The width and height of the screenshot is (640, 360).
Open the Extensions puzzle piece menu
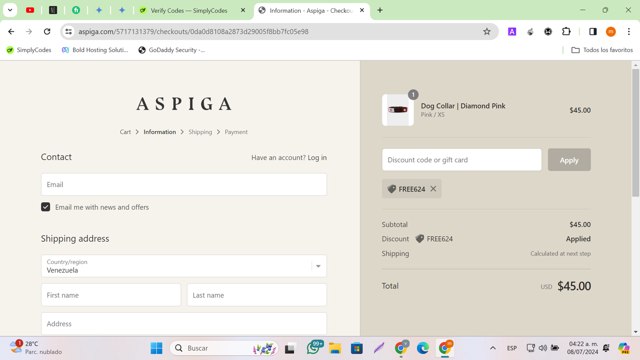tap(566, 31)
